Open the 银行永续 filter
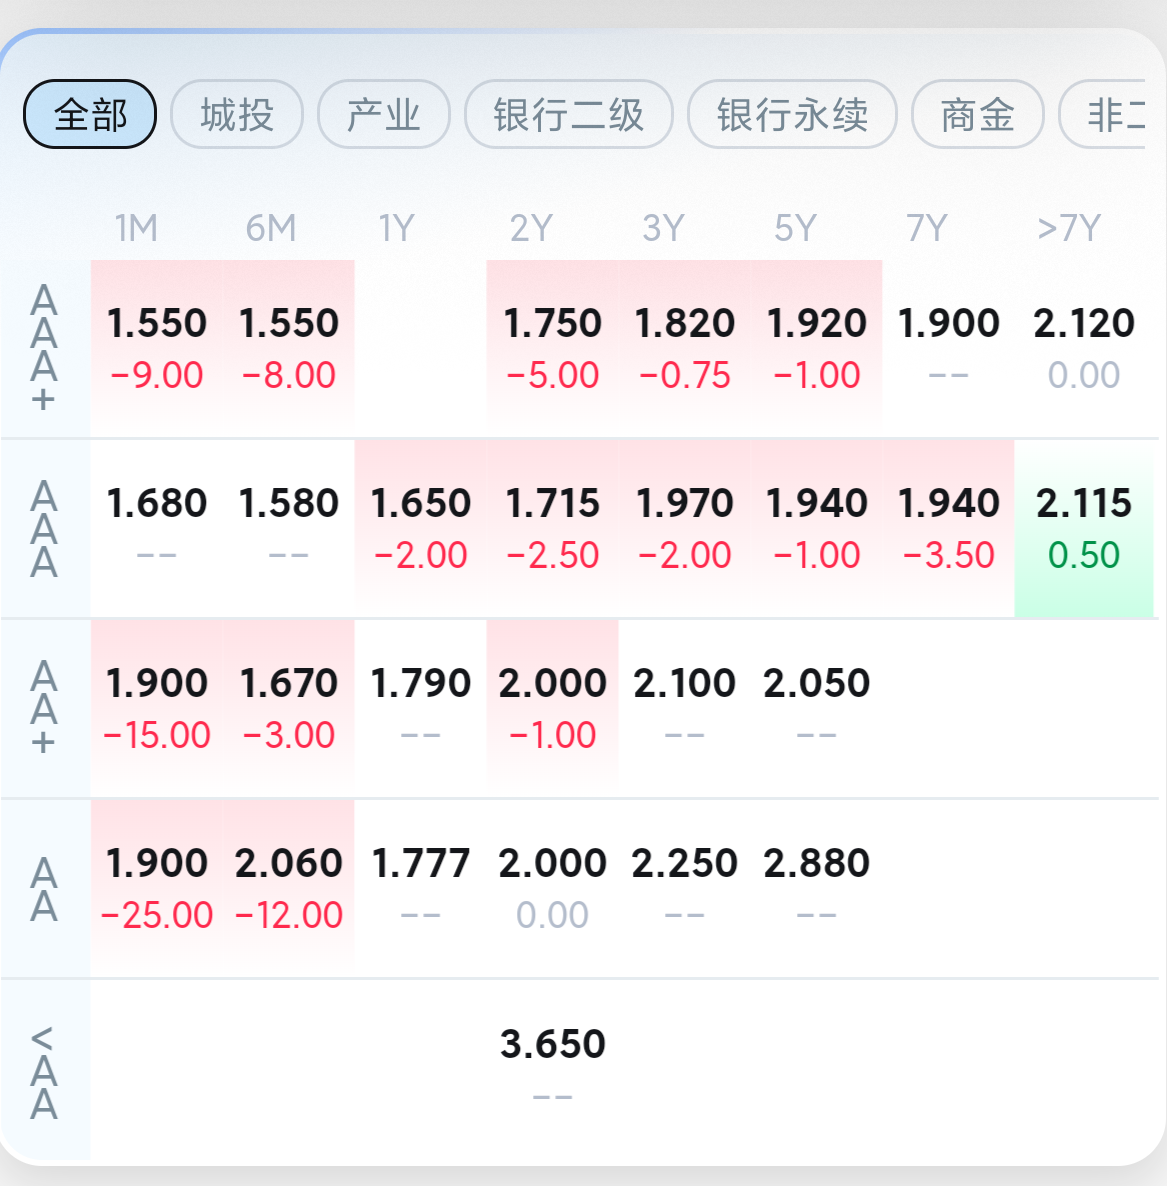The image size is (1167, 1186). pos(792,114)
